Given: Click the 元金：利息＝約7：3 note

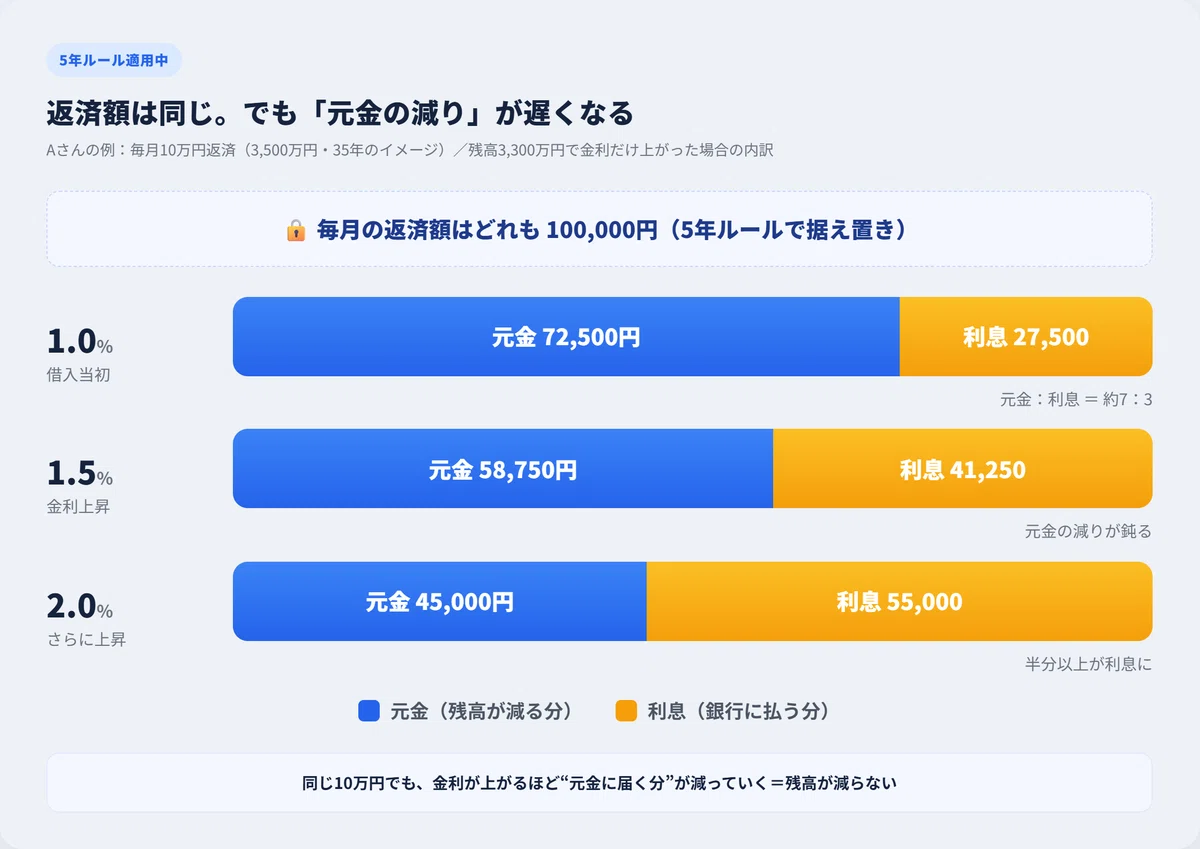Looking at the screenshot, I should coord(1076,399).
